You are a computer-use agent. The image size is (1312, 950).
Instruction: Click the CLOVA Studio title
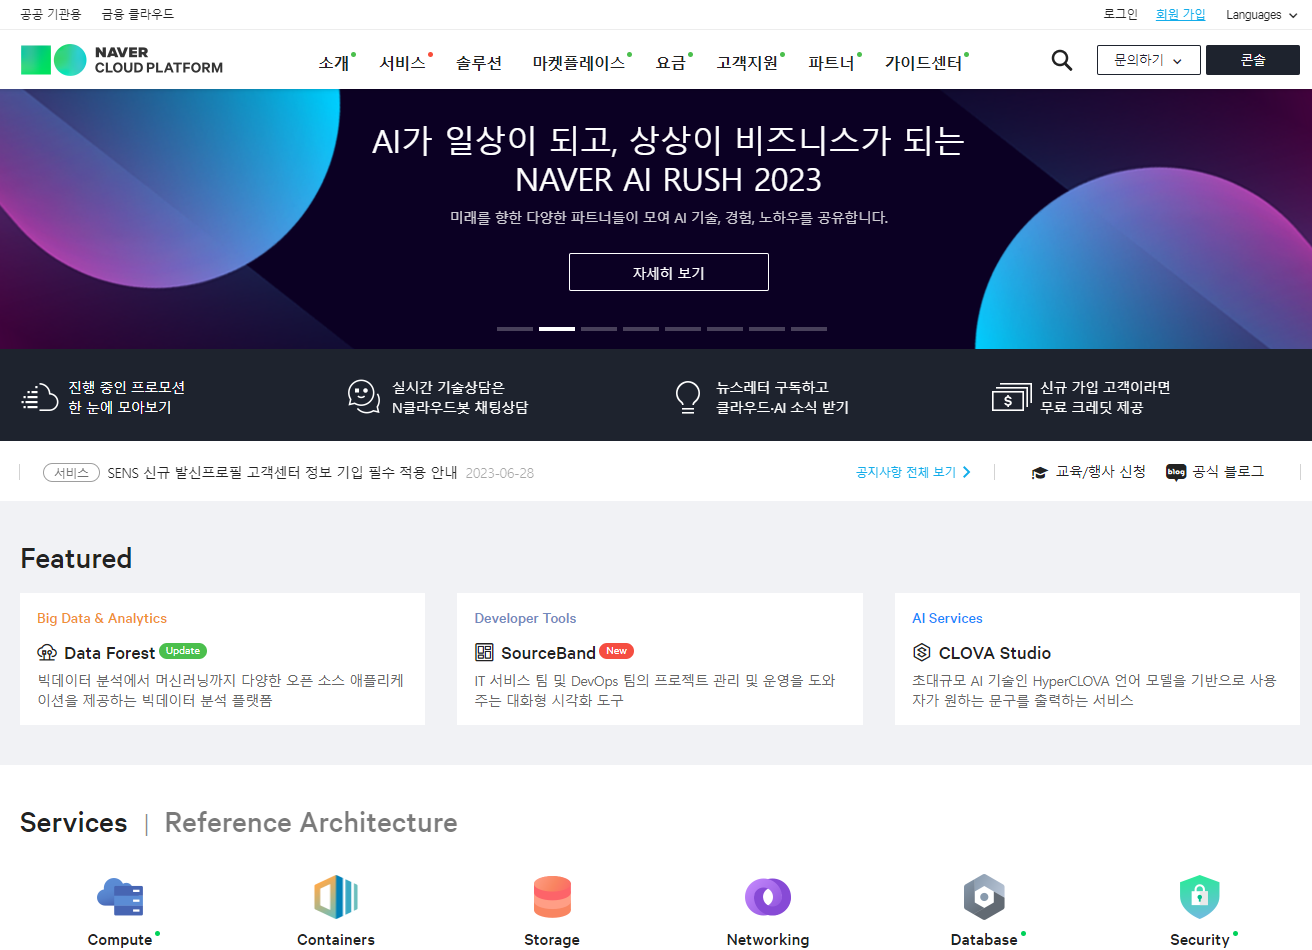pyautogui.click(x=995, y=653)
